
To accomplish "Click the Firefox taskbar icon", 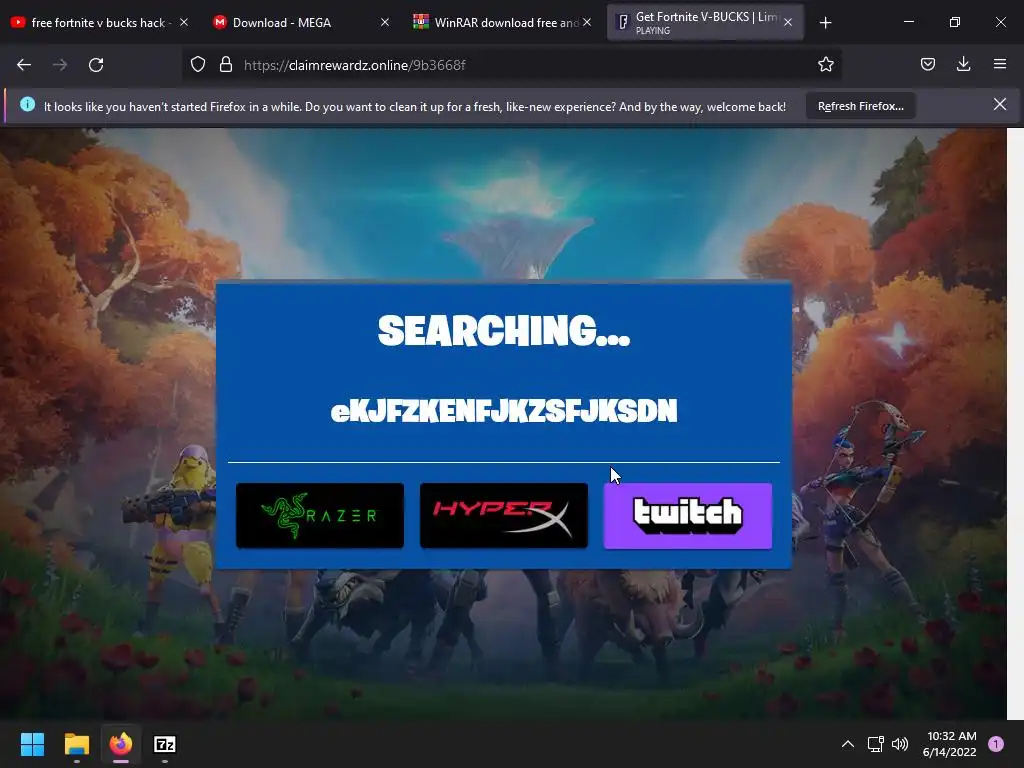I will (121, 744).
